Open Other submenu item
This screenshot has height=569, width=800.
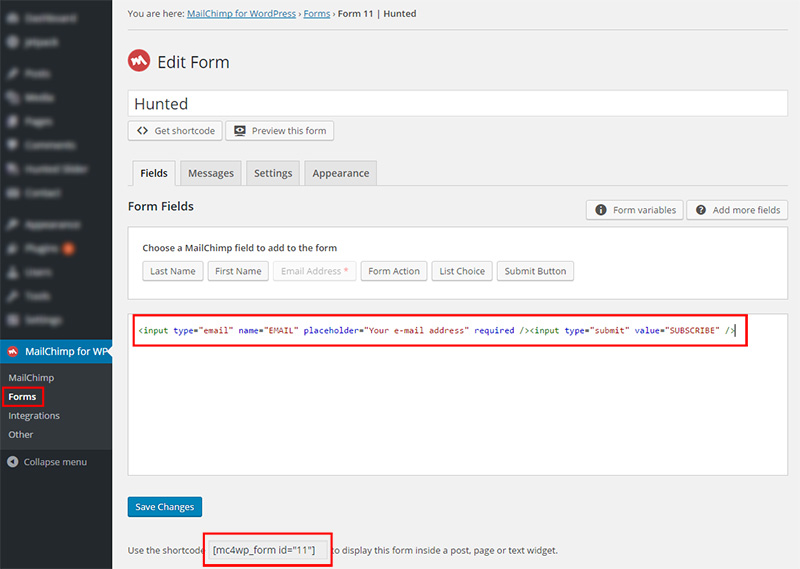(21, 434)
